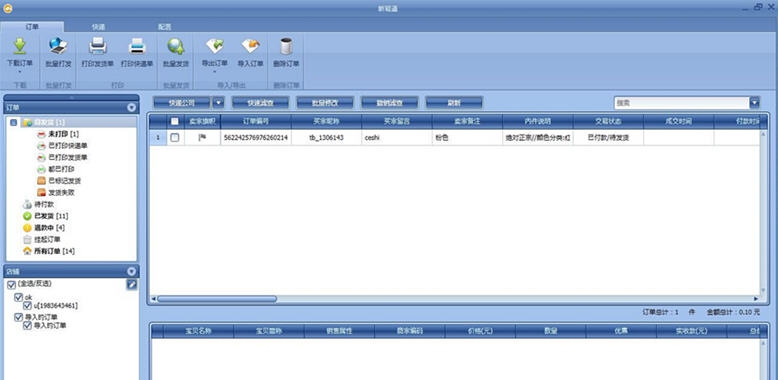Uncheck the 'ok' shop group checkbox

pos(18,297)
